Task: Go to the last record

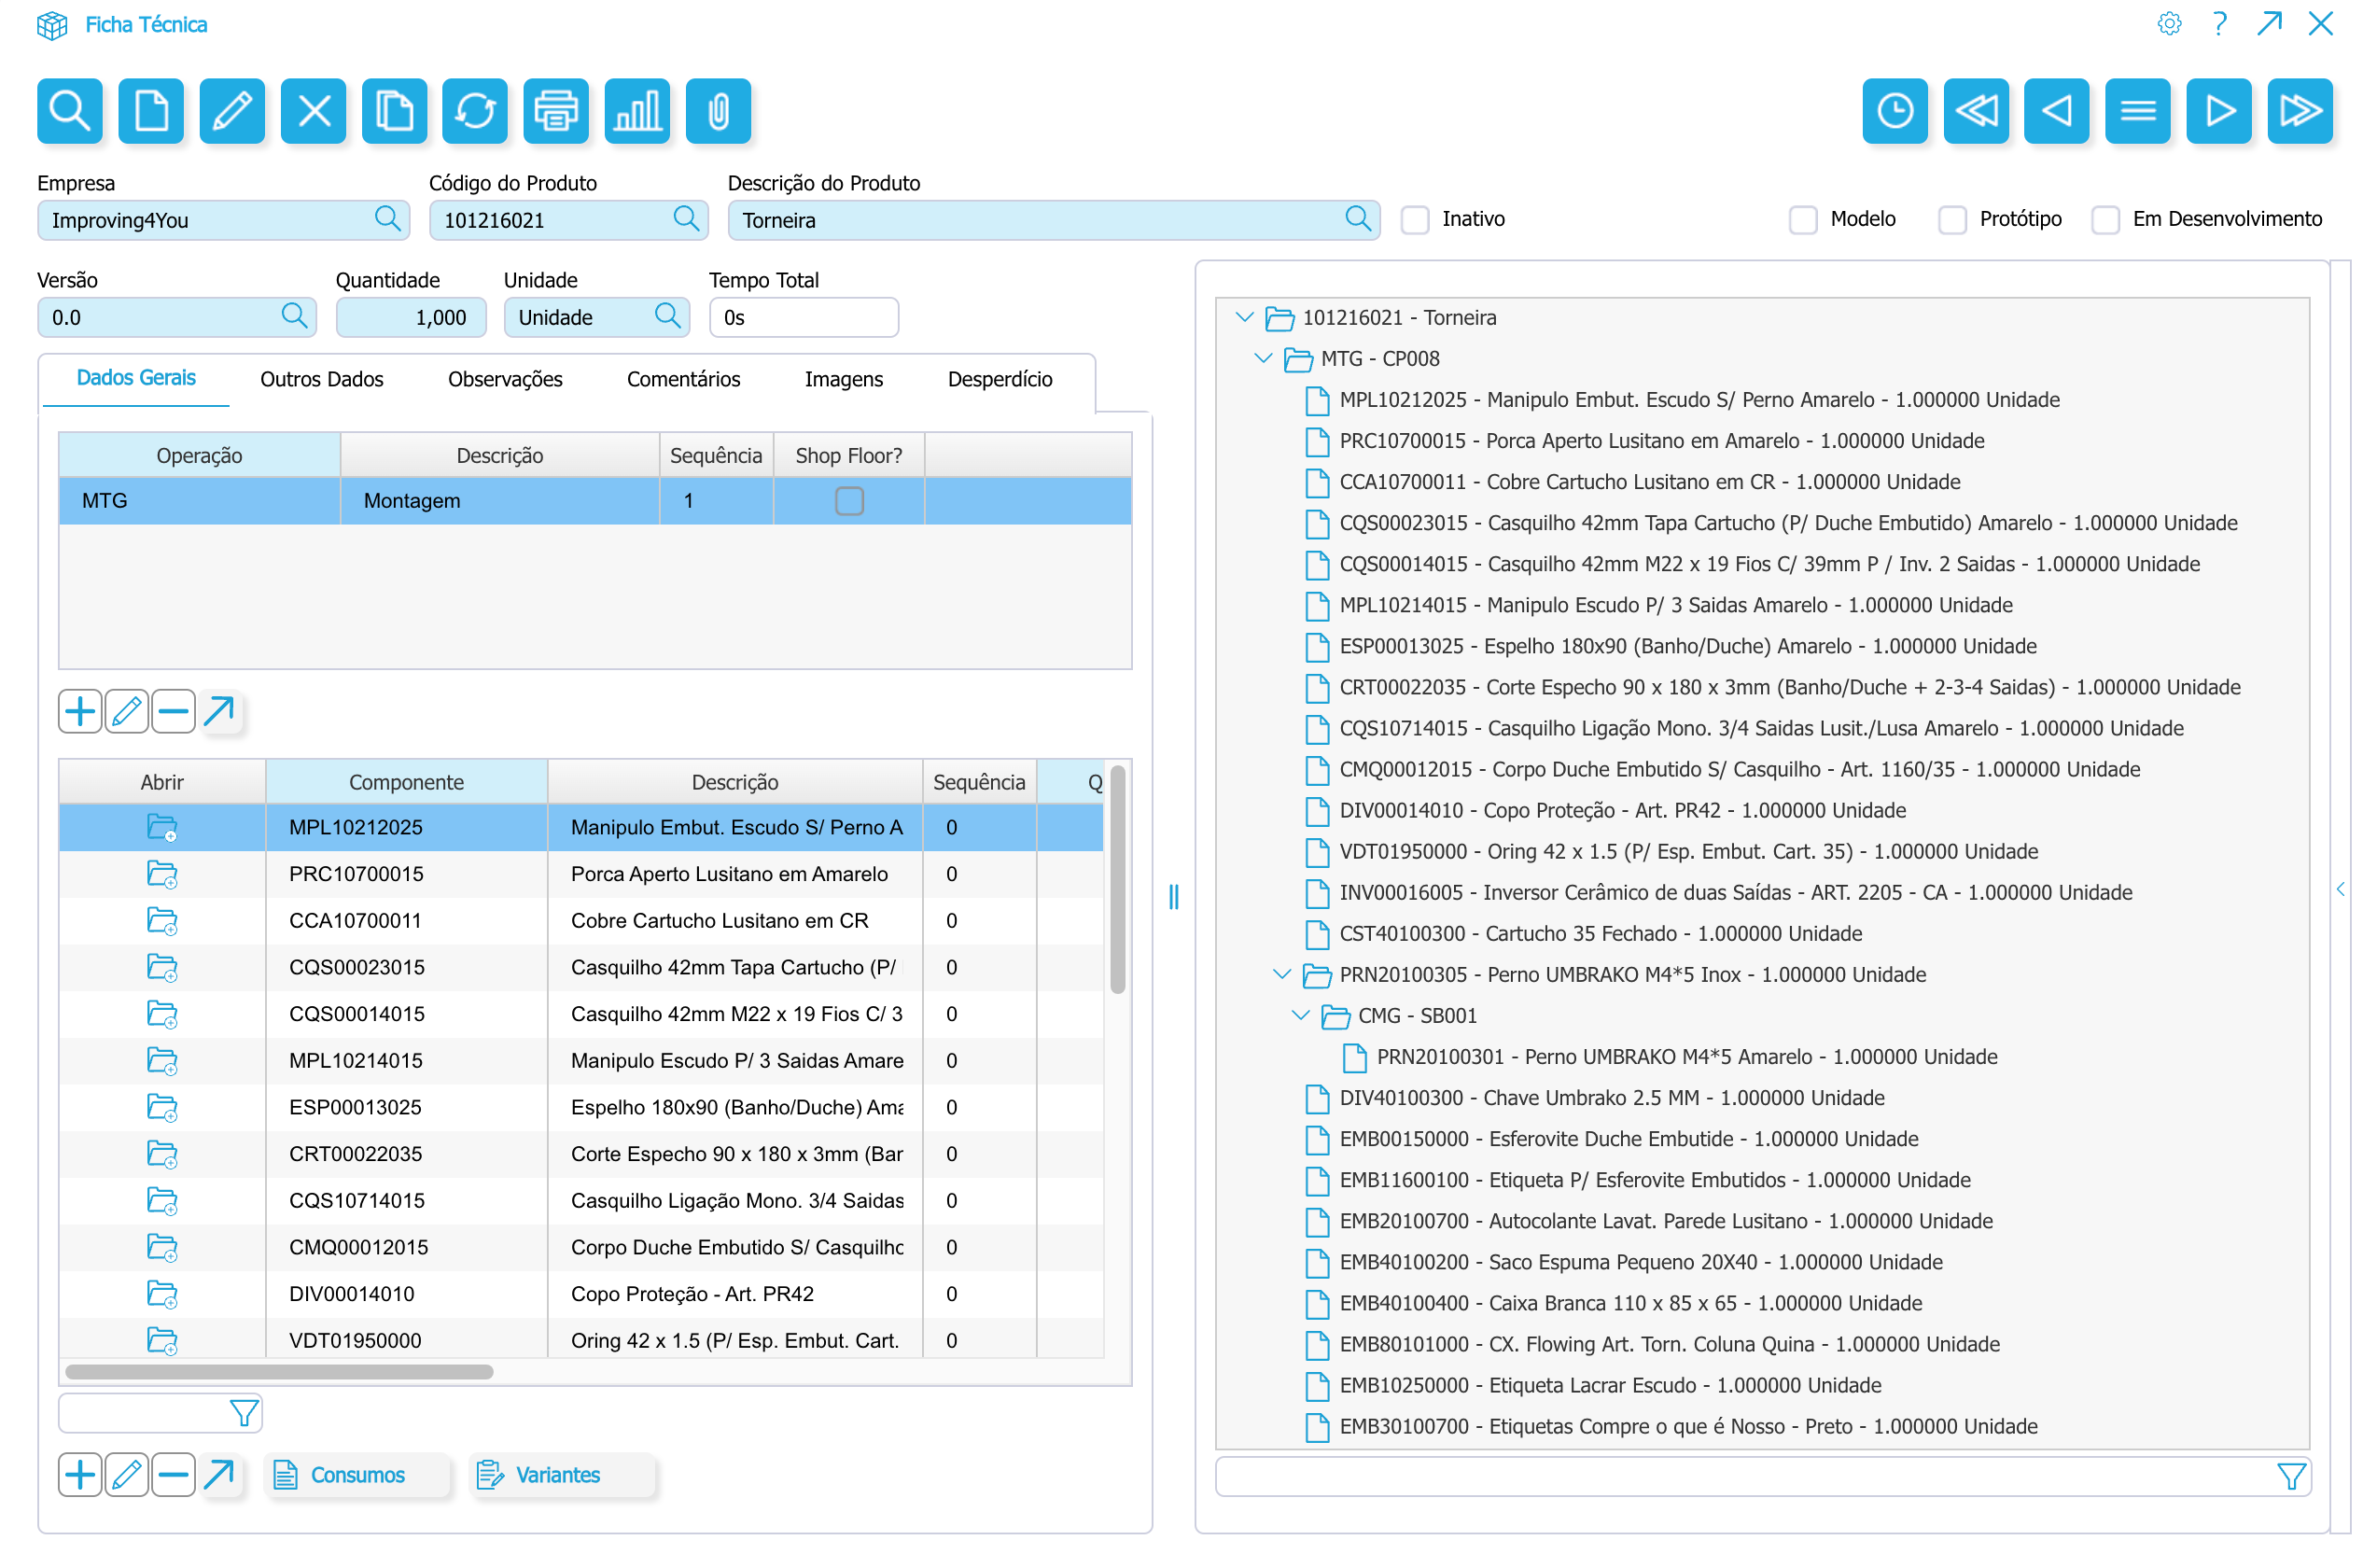Action: 2299,110
